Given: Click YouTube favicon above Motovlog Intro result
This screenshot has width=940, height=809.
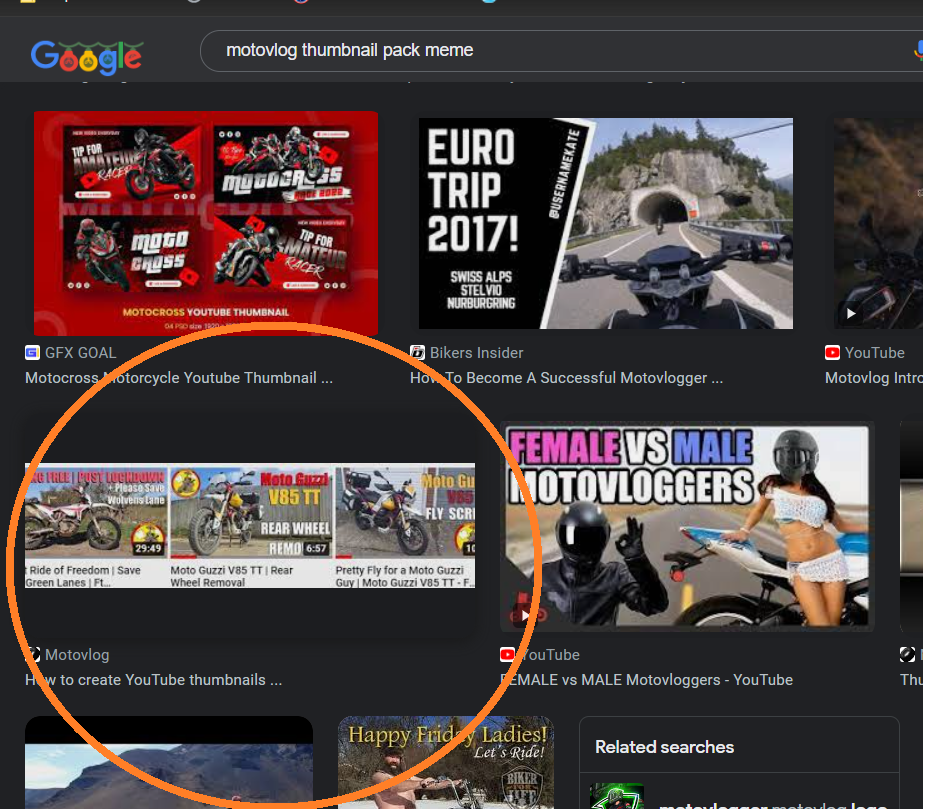Looking at the screenshot, I should coord(832,352).
